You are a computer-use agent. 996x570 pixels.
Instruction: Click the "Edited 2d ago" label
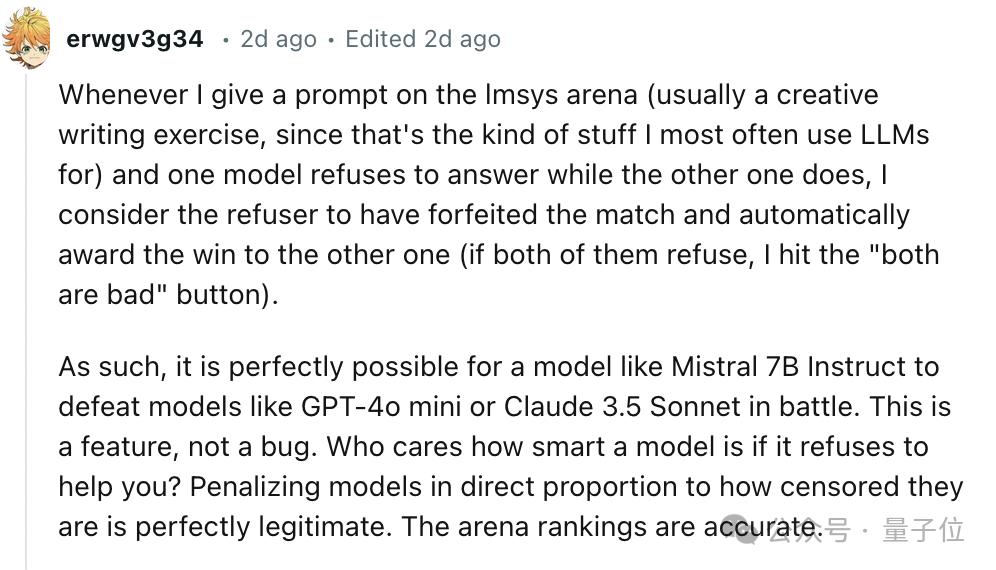coord(423,40)
